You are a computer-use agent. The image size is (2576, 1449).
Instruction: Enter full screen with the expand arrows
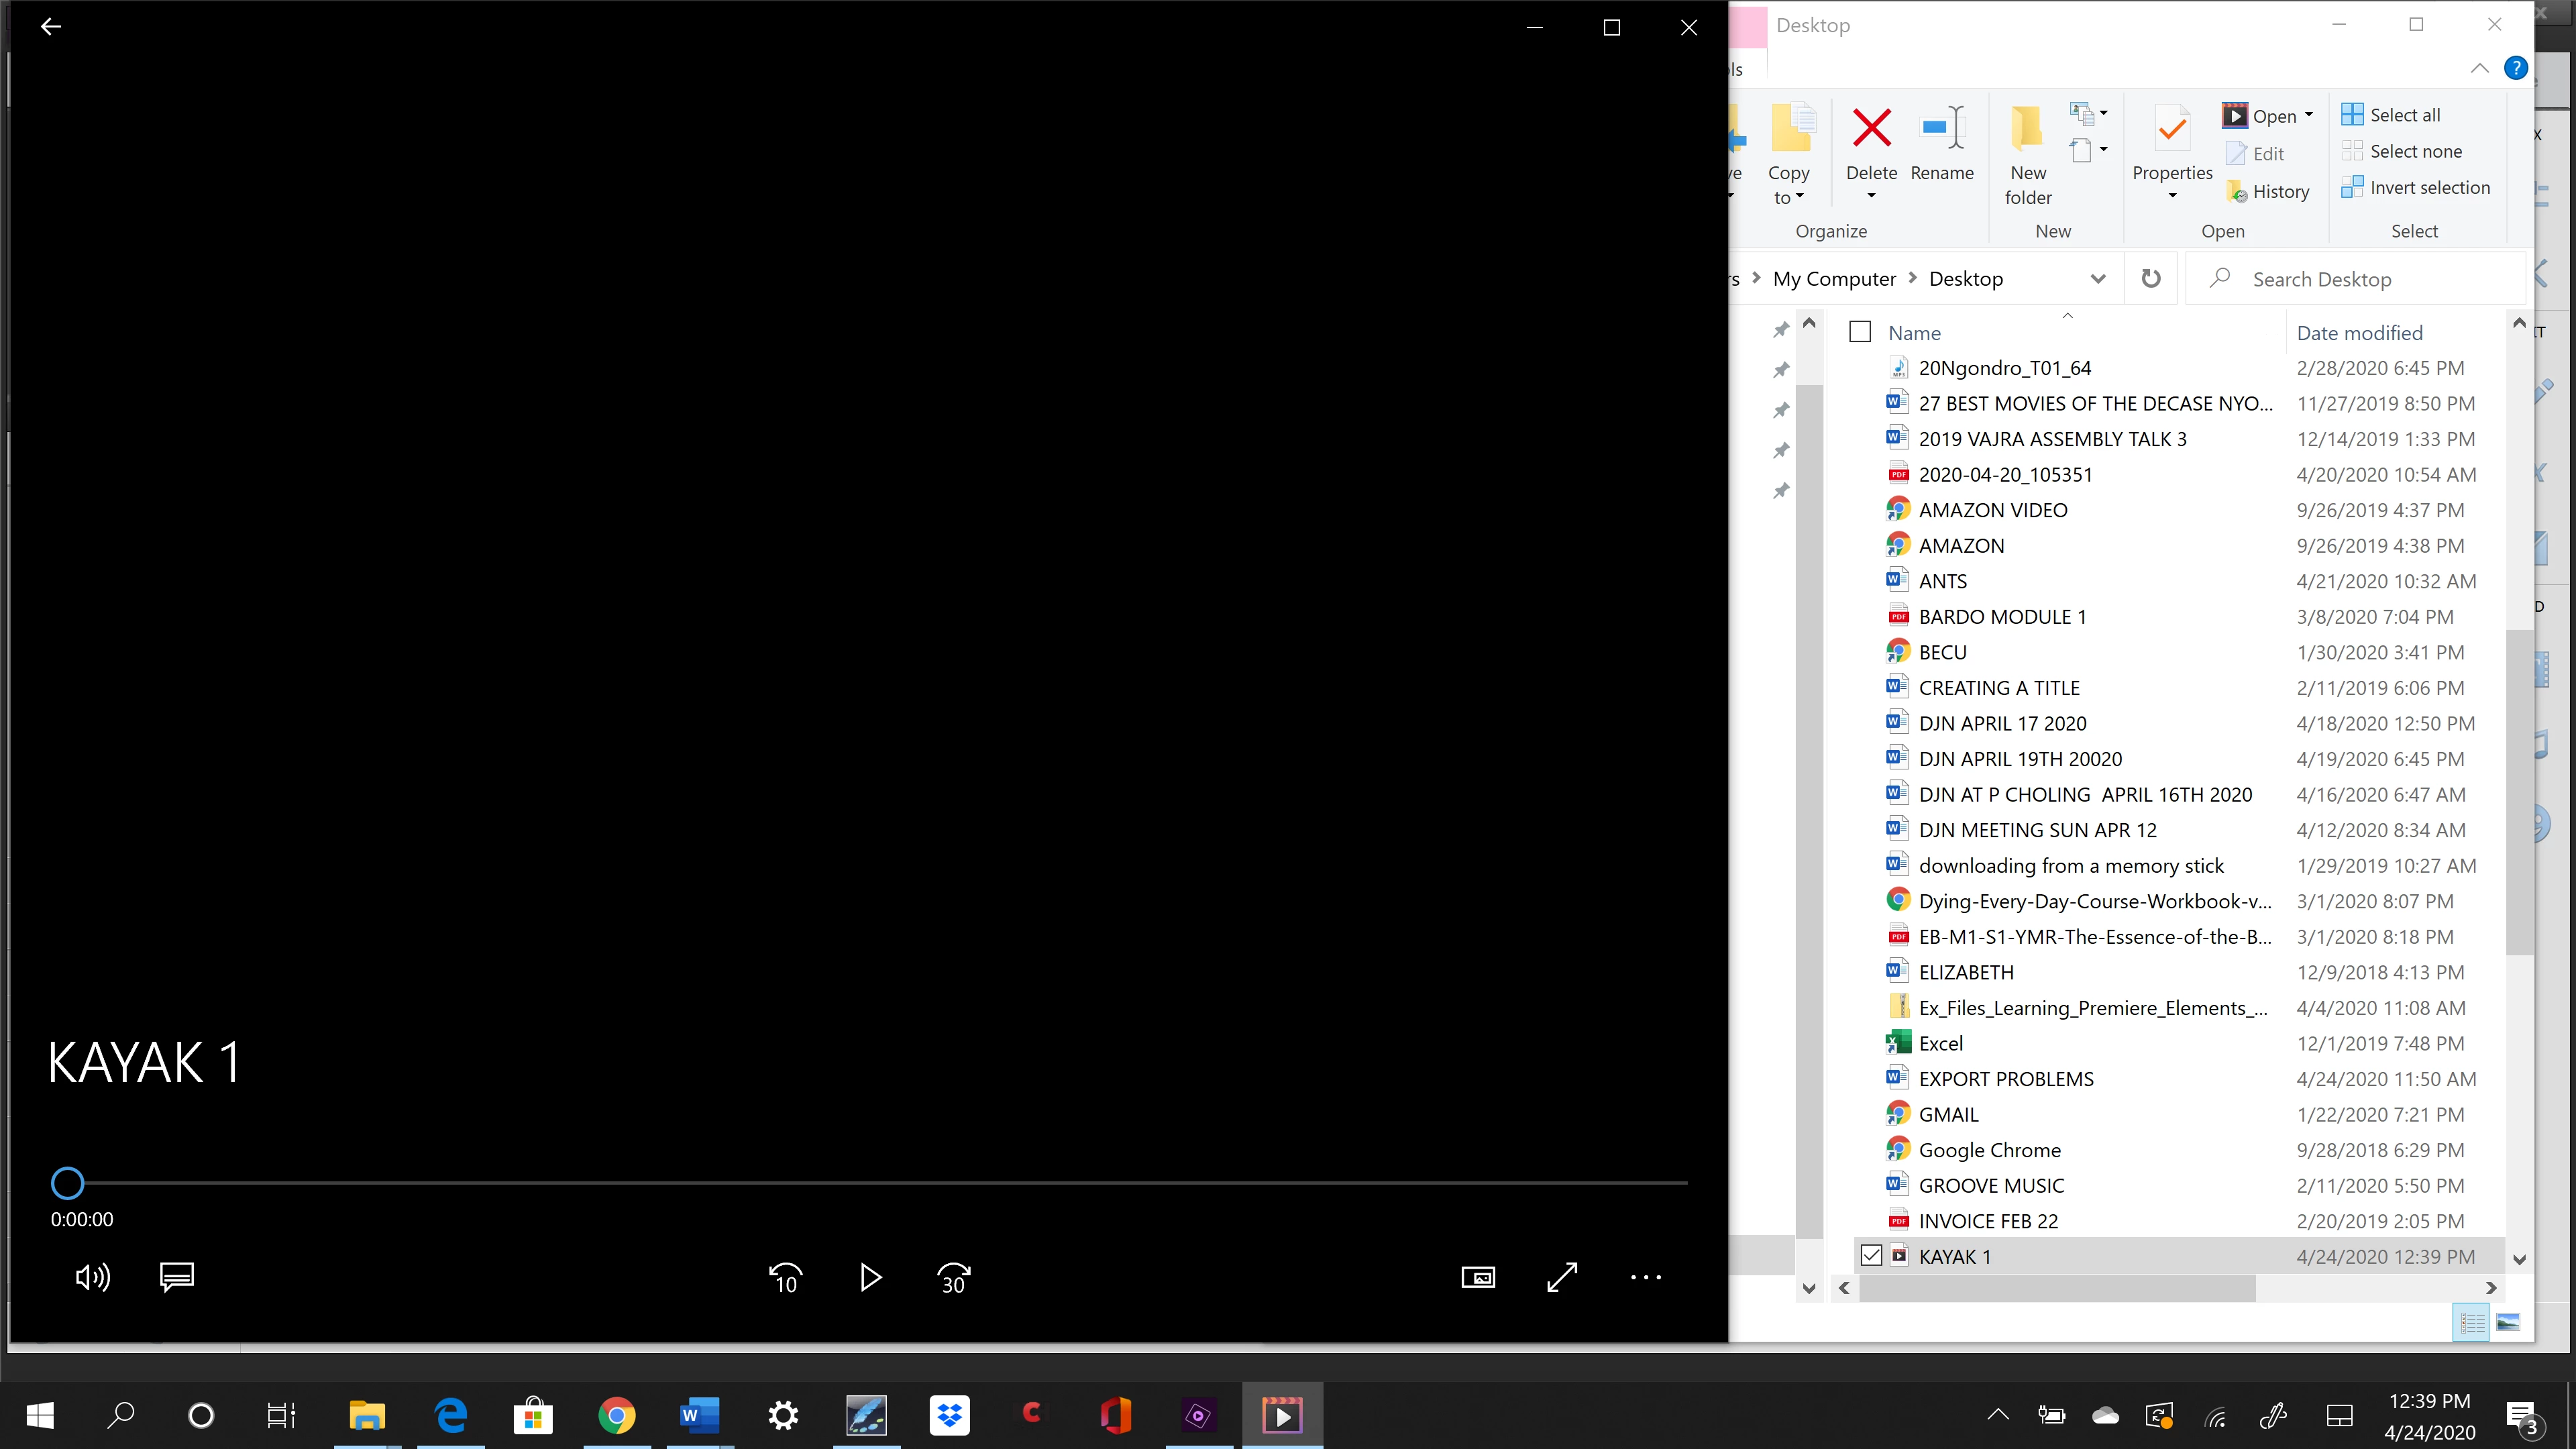point(1562,1277)
